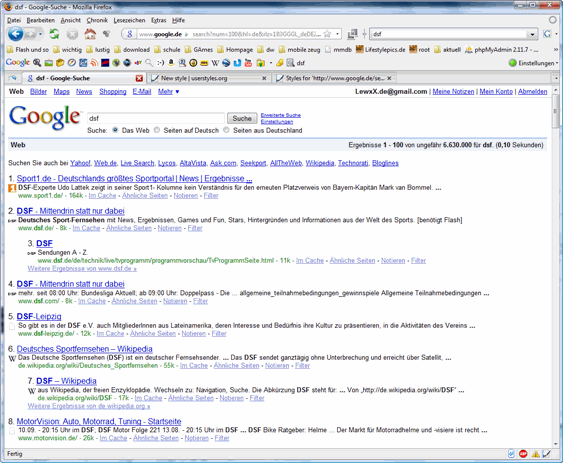Click the vertical scrollbar thumb

555,111
